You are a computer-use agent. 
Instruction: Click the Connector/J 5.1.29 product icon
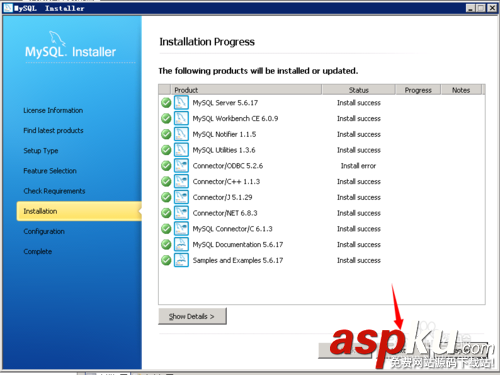click(x=181, y=197)
